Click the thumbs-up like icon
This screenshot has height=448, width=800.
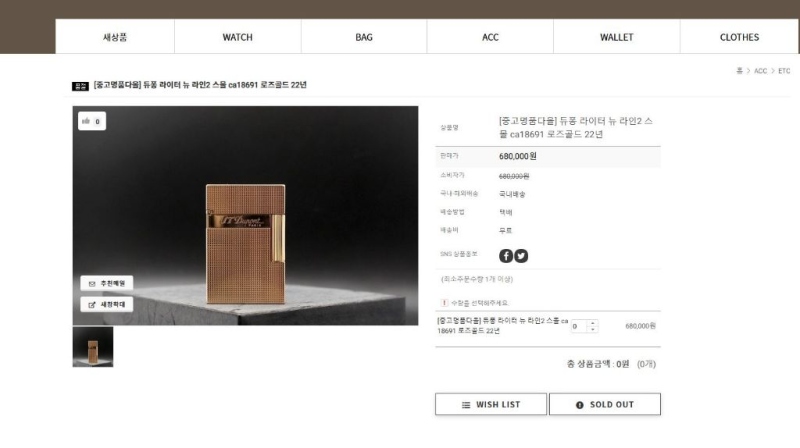(x=86, y=121)
